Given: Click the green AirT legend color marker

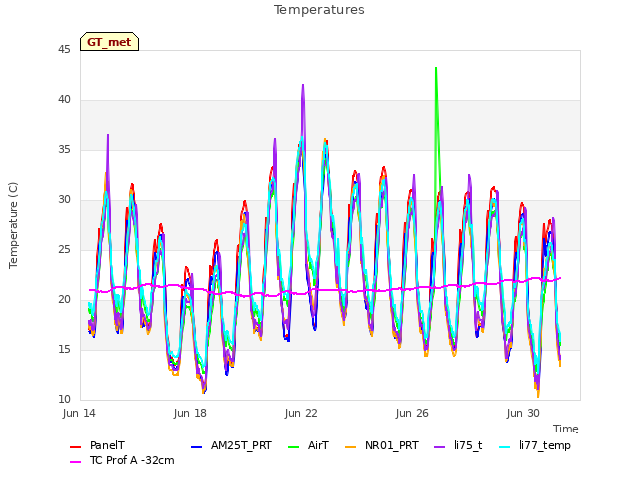Looking at the screenshot, I should pyautogui.click(x=293, y=447).
